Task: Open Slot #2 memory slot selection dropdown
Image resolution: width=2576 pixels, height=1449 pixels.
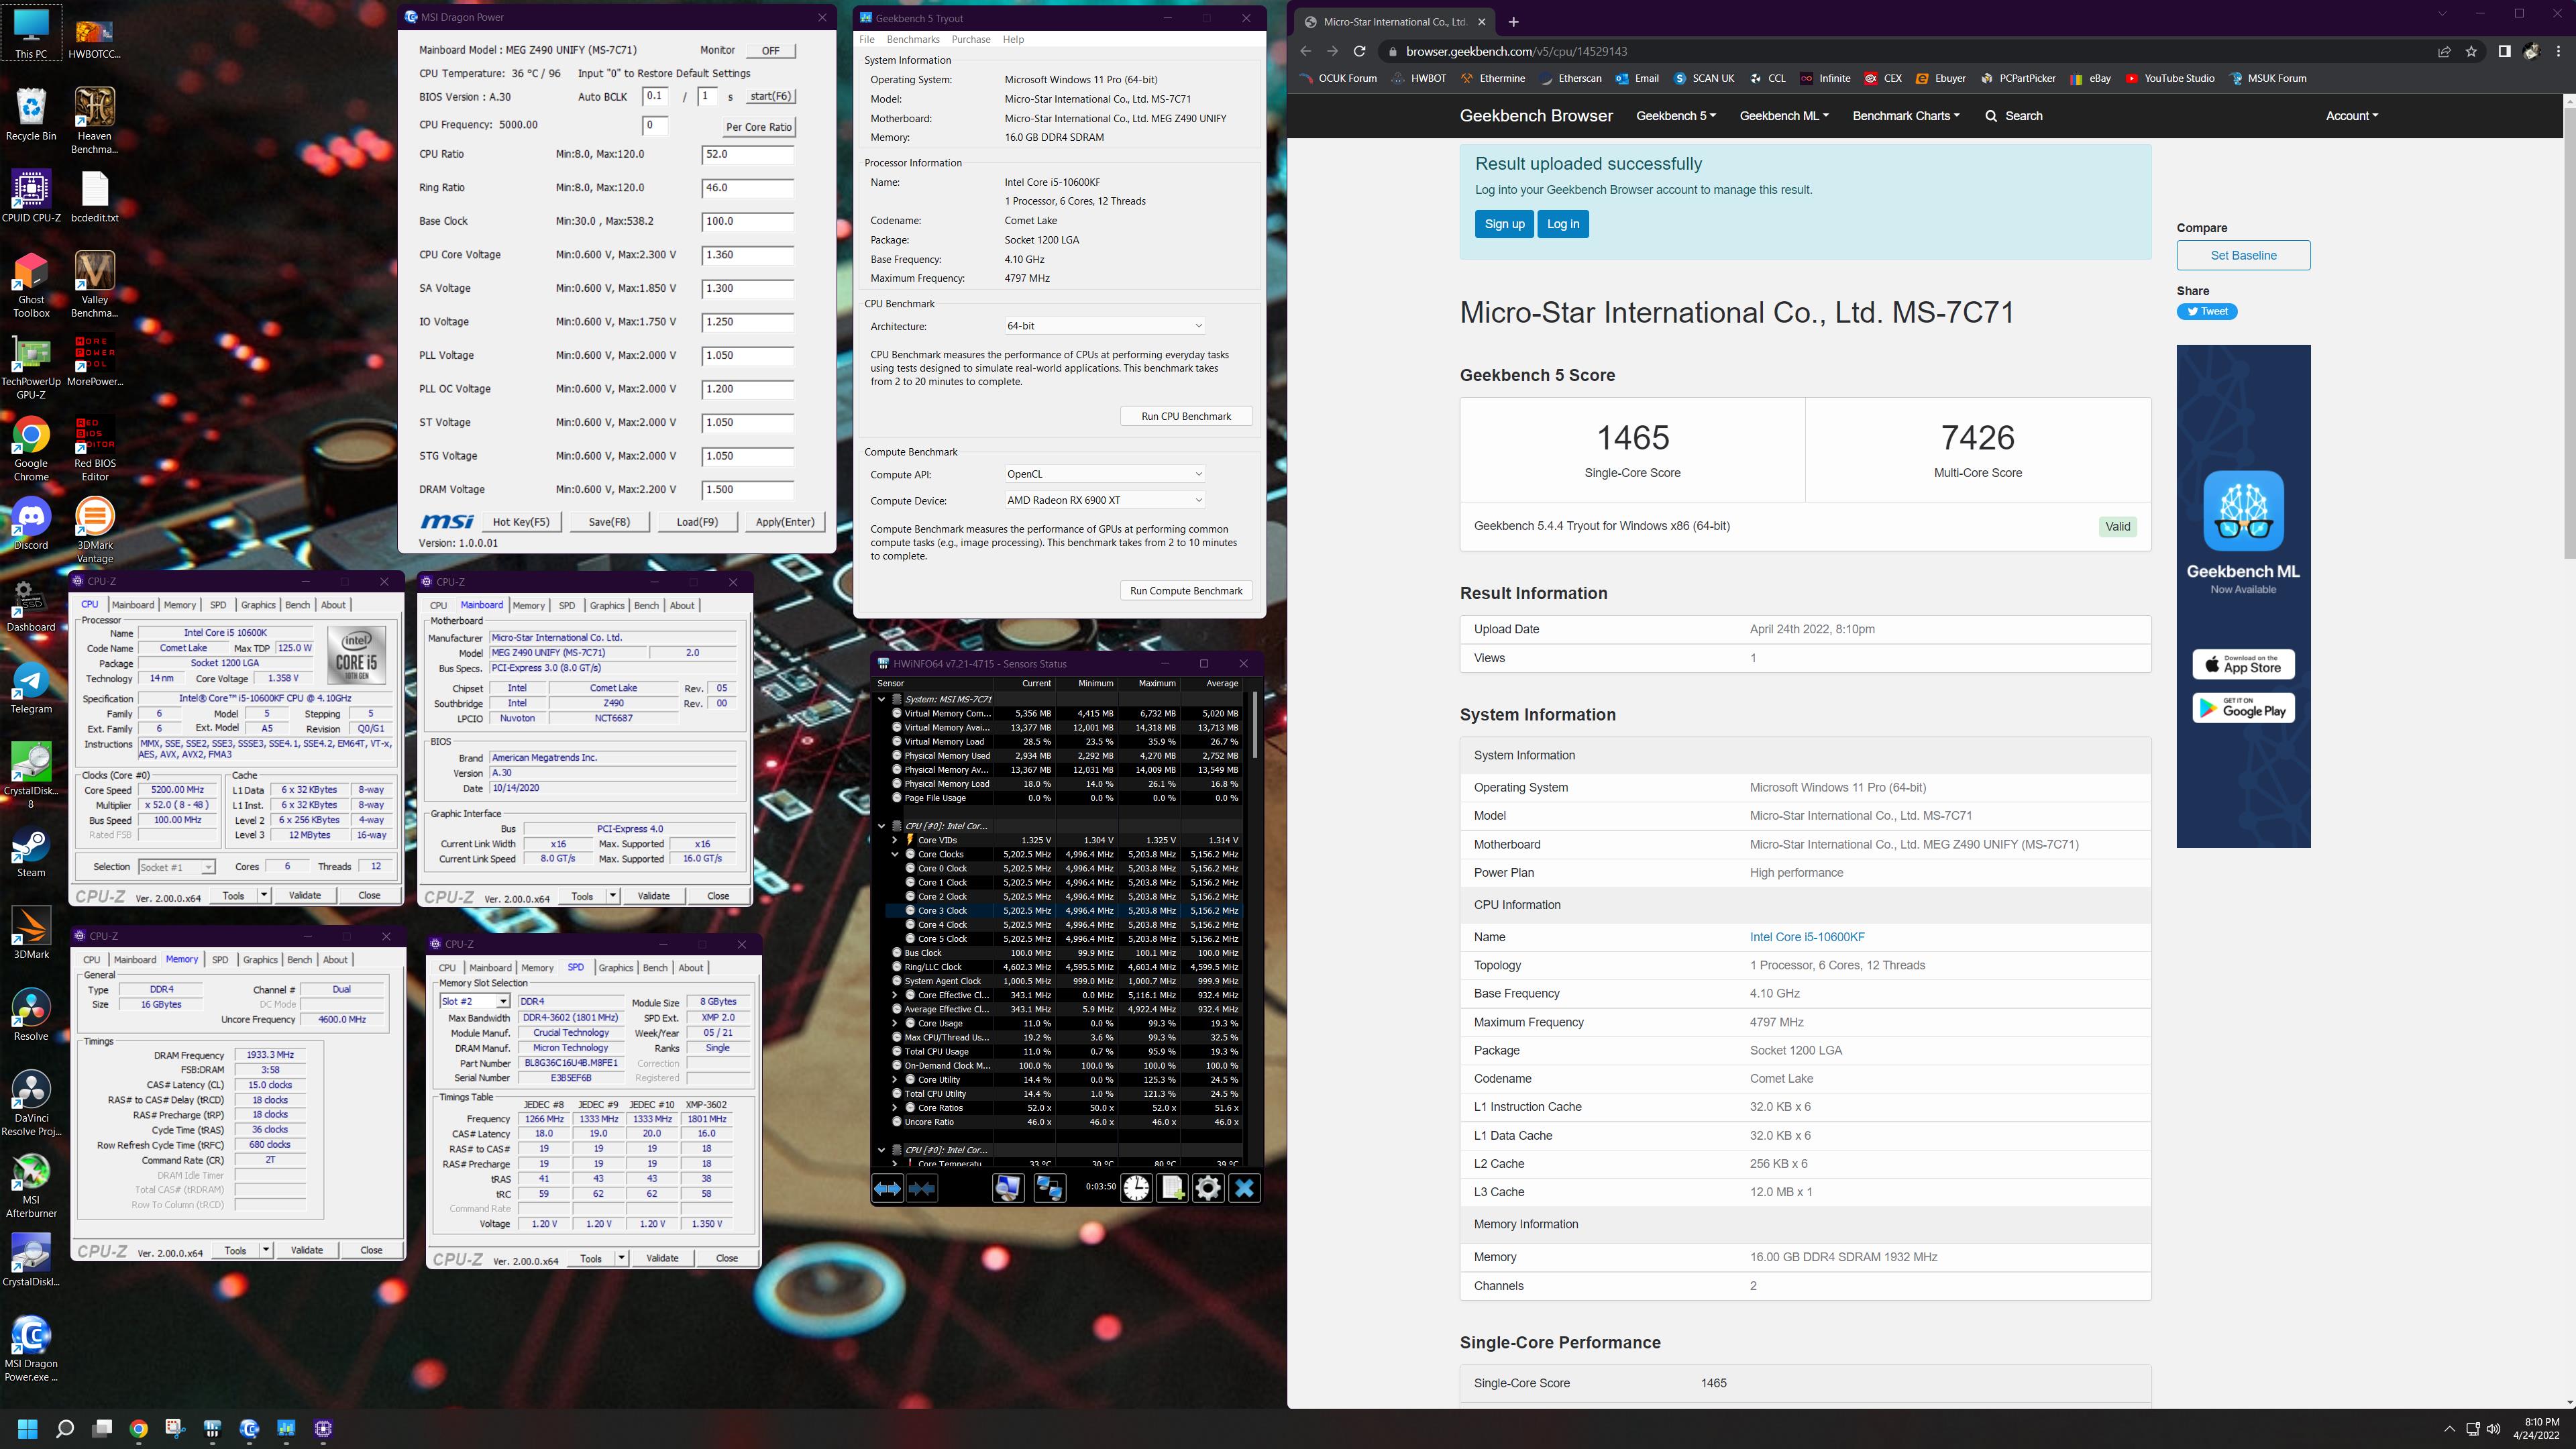Action: (475, 1001)
